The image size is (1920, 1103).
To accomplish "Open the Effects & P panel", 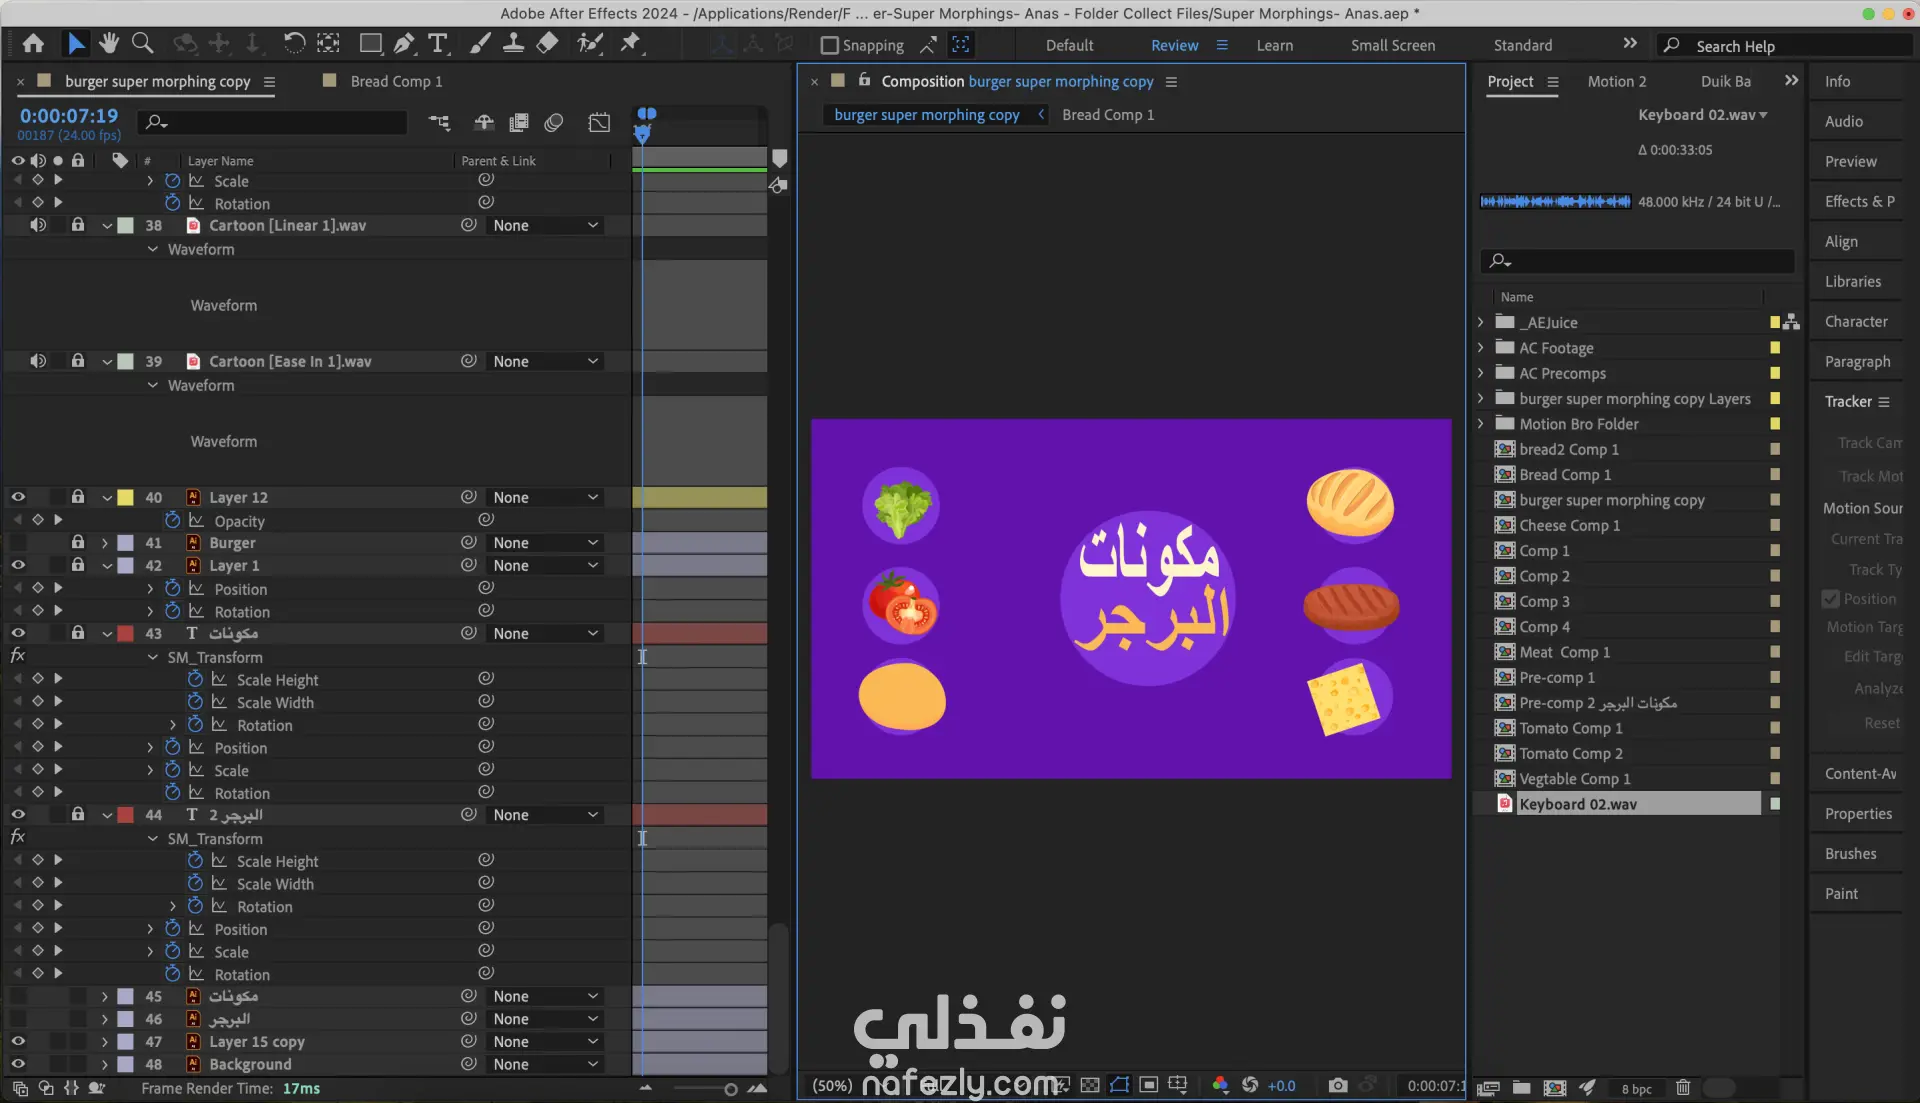I will click(1858, 201).
